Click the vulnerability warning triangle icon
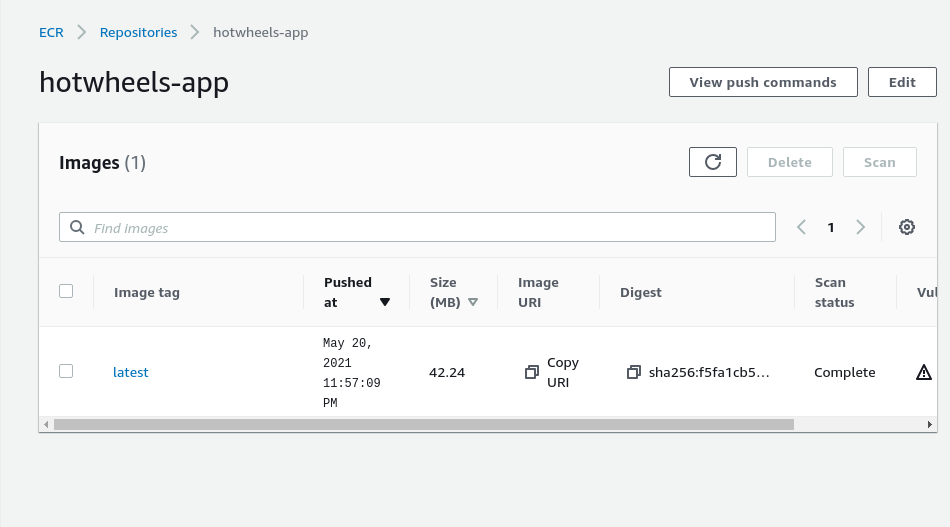 (923, 372)
